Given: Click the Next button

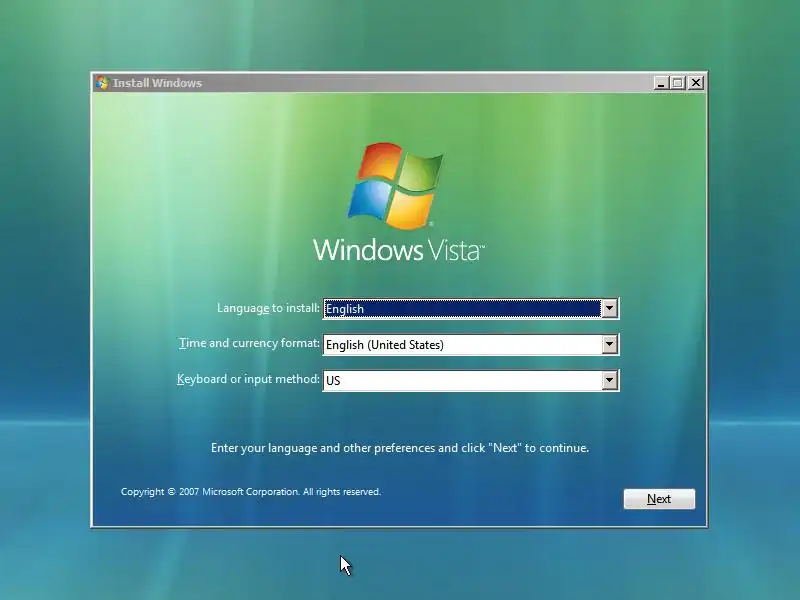Looking at the screenshot, I should pyautogui.click(x=659, y=499).
